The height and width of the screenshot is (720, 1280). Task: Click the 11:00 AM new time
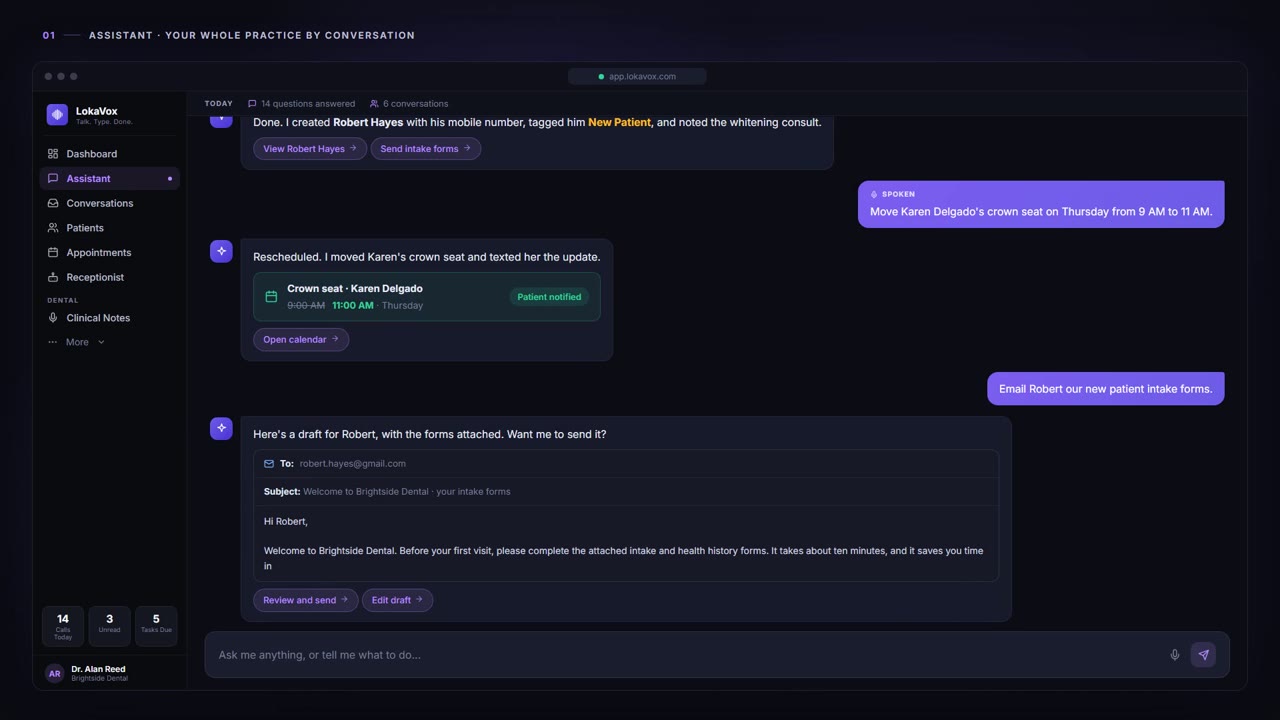pos(353,306)
